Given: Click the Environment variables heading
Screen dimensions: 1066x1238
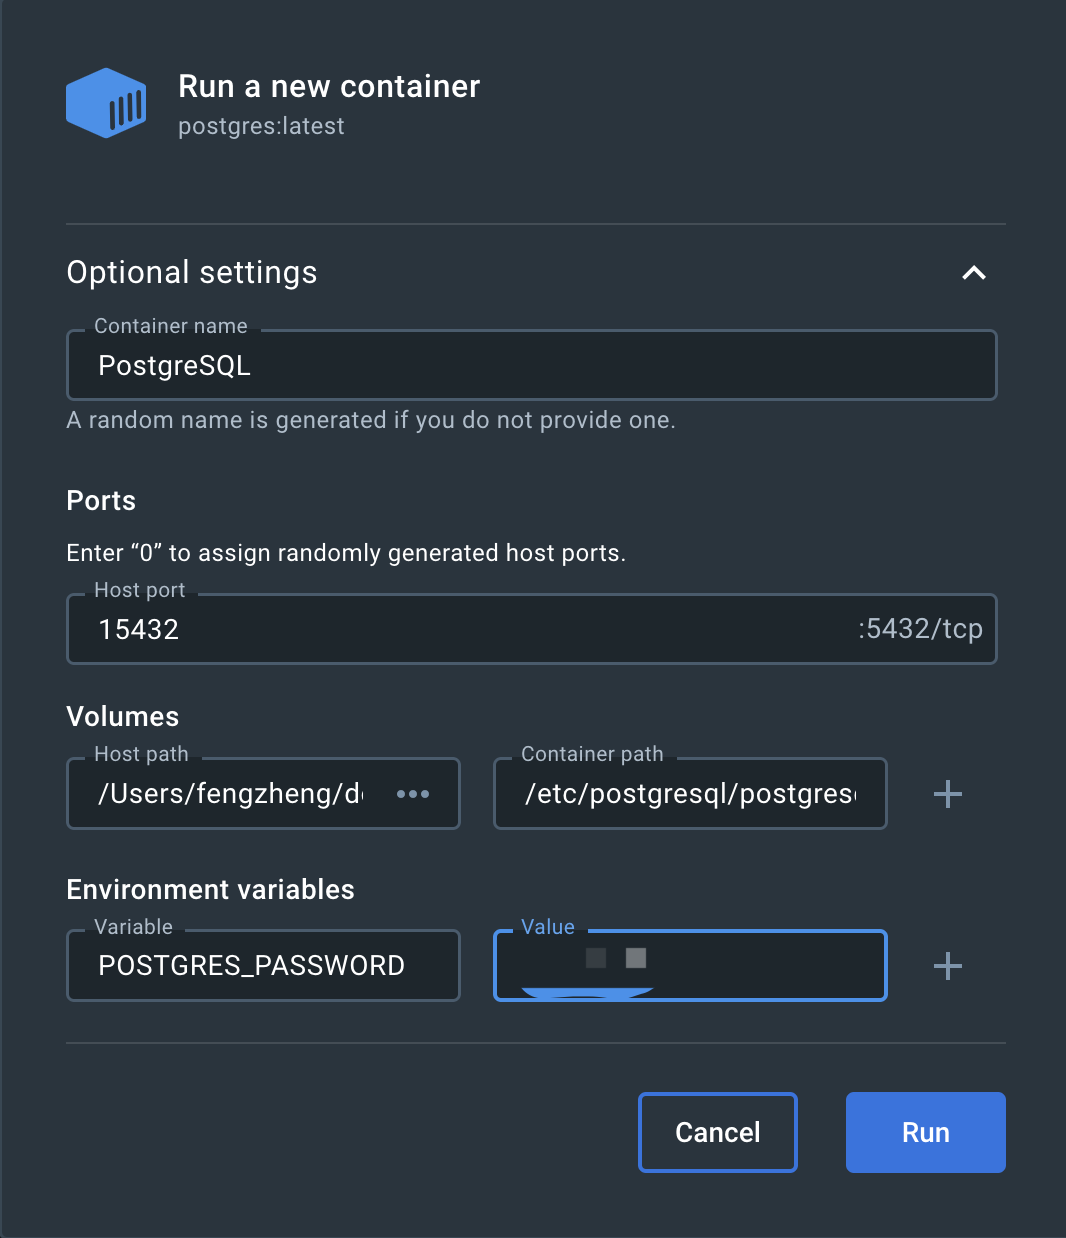Looking at the screenshot, I should [x=210, y=890].
